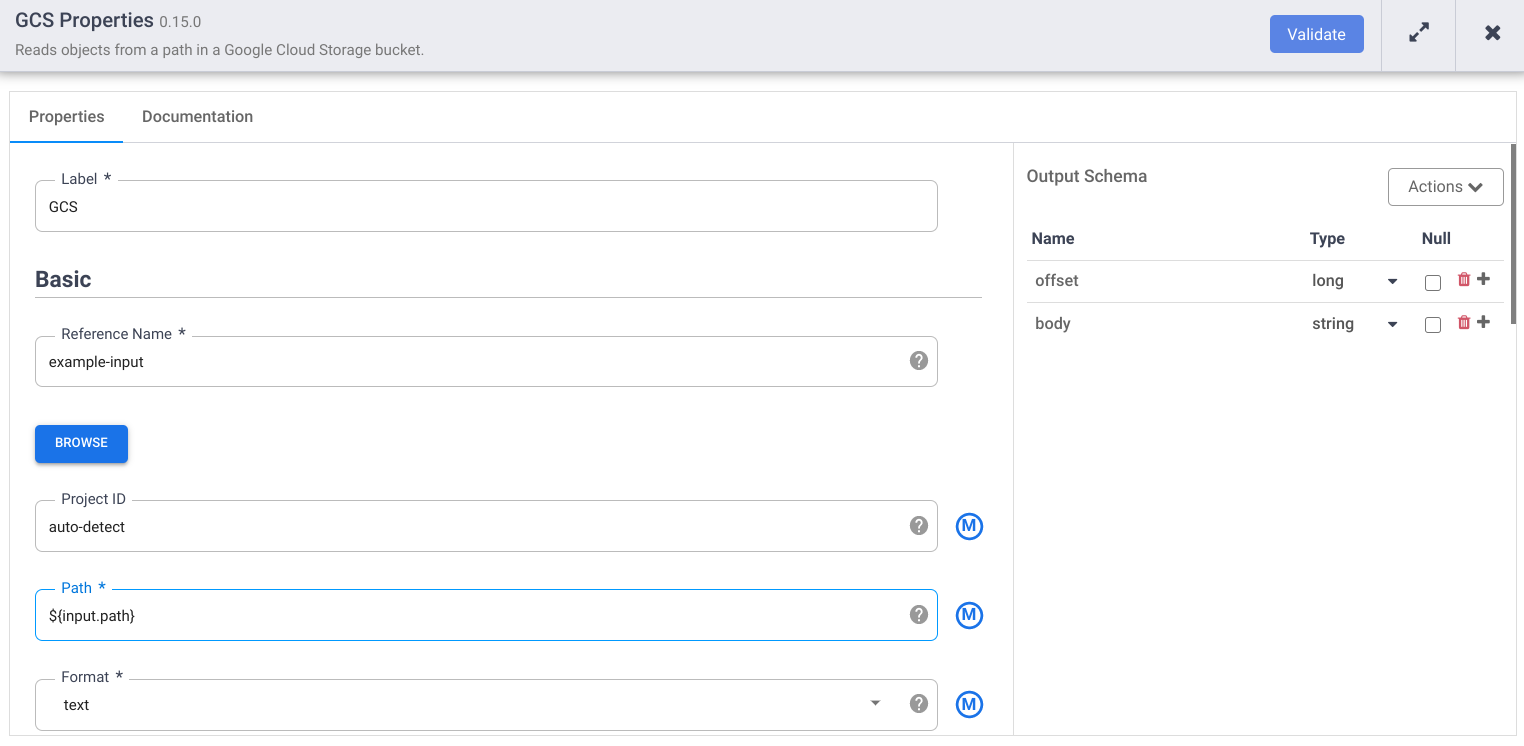Remove the body field using trash icon

click(1464, 323)
